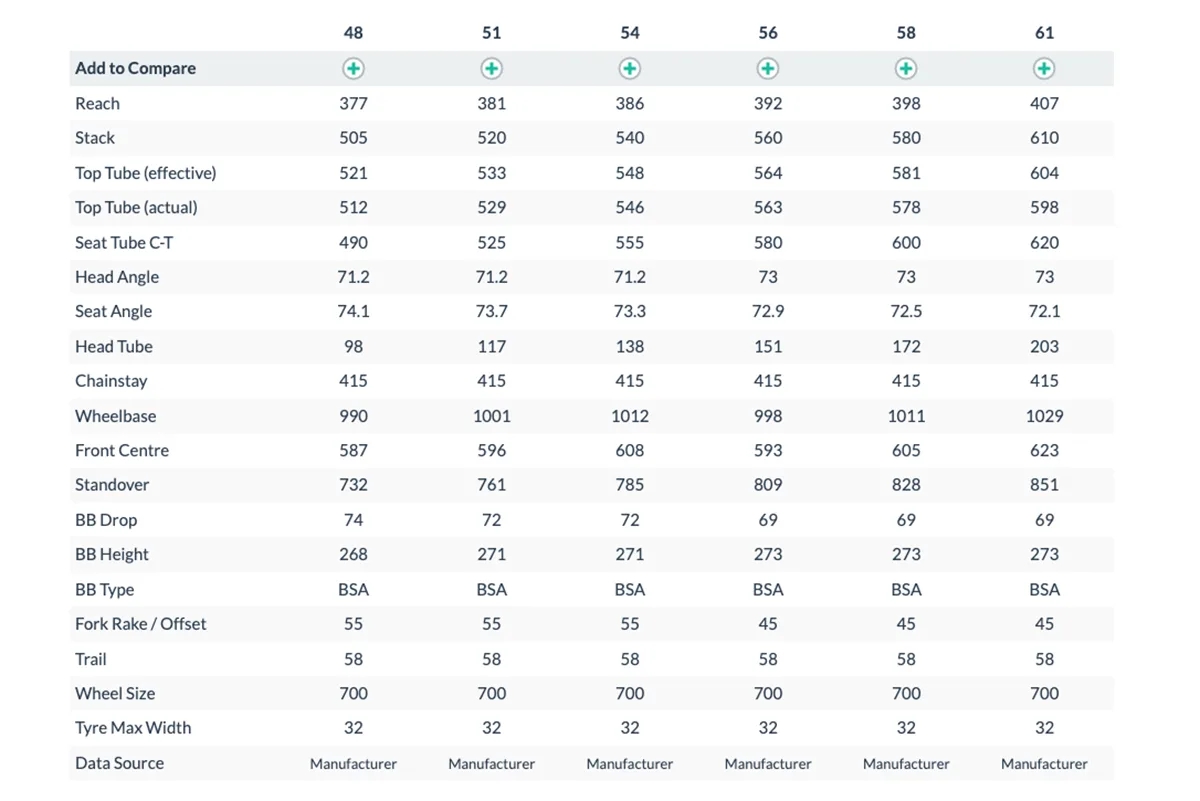This screenshot has height=801, width=1200.
Task: Click plus icon under size 54
Action: [630, 69]
